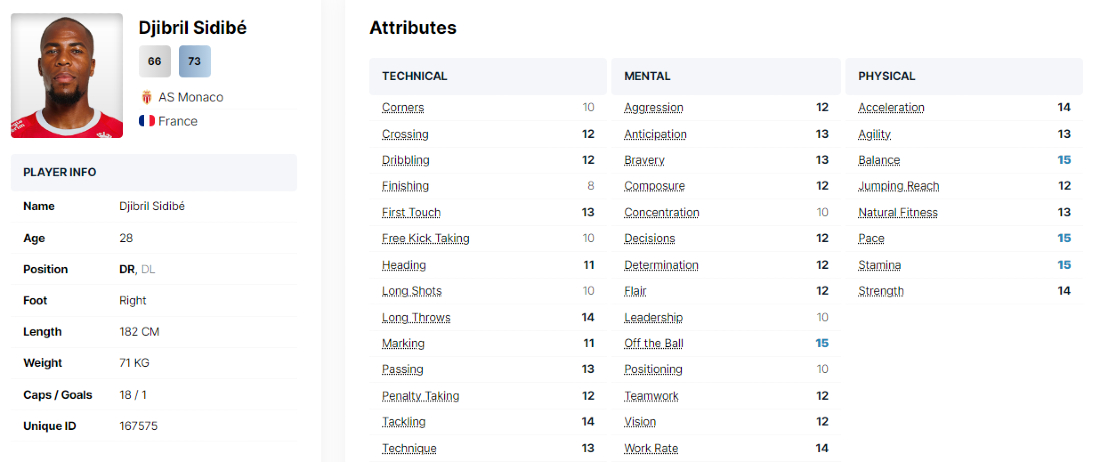1100x462 pixels.
Task: Click the Corners attribute label
Action: (x=403, y=107)
